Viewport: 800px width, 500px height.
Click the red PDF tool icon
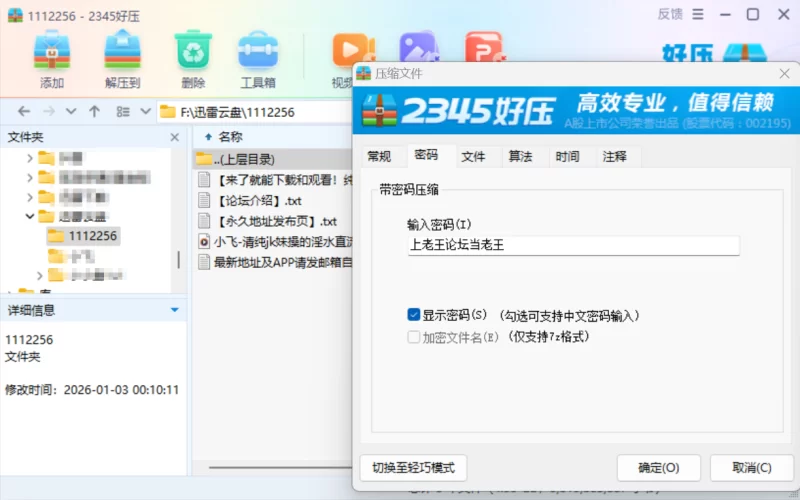[484, 48]
